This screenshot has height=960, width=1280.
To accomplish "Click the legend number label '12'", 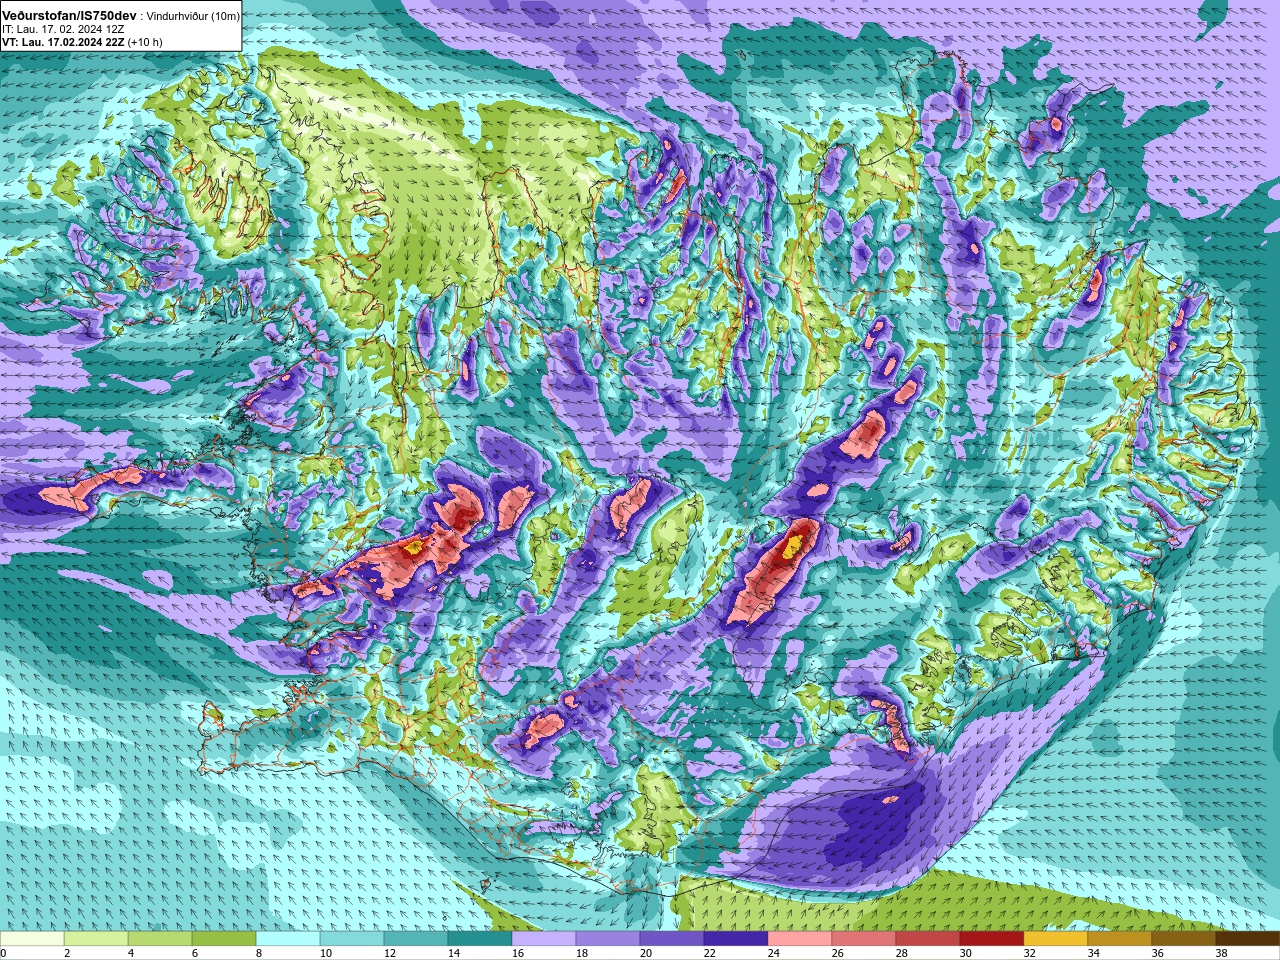I will [x=389, y=954].
